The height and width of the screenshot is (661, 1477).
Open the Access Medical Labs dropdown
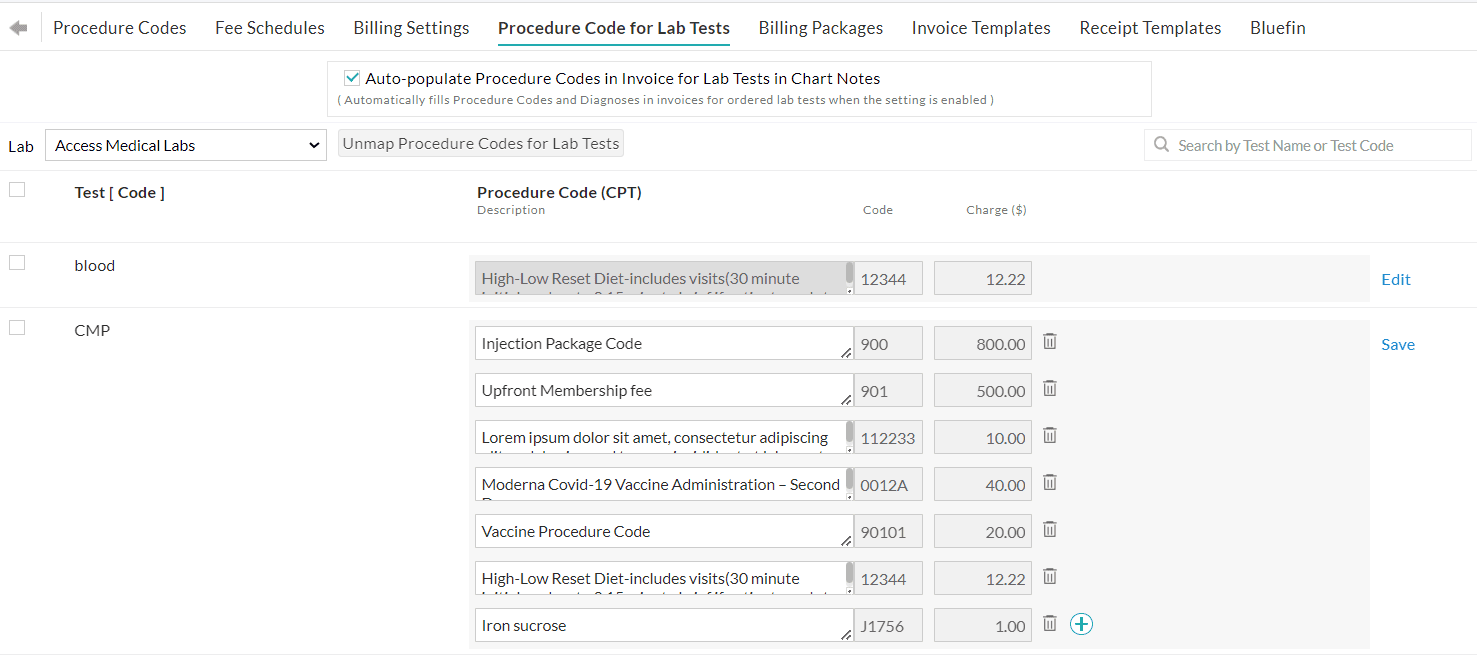coord(185,144)
